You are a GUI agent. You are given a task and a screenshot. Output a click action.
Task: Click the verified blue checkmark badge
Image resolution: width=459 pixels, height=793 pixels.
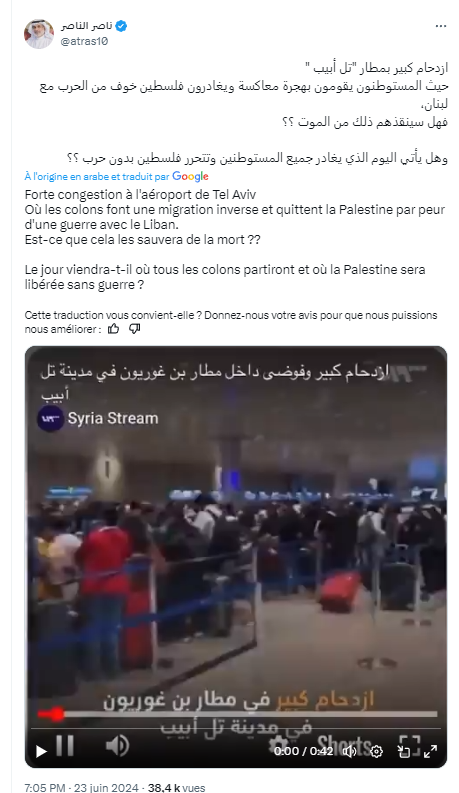[121, 26]
